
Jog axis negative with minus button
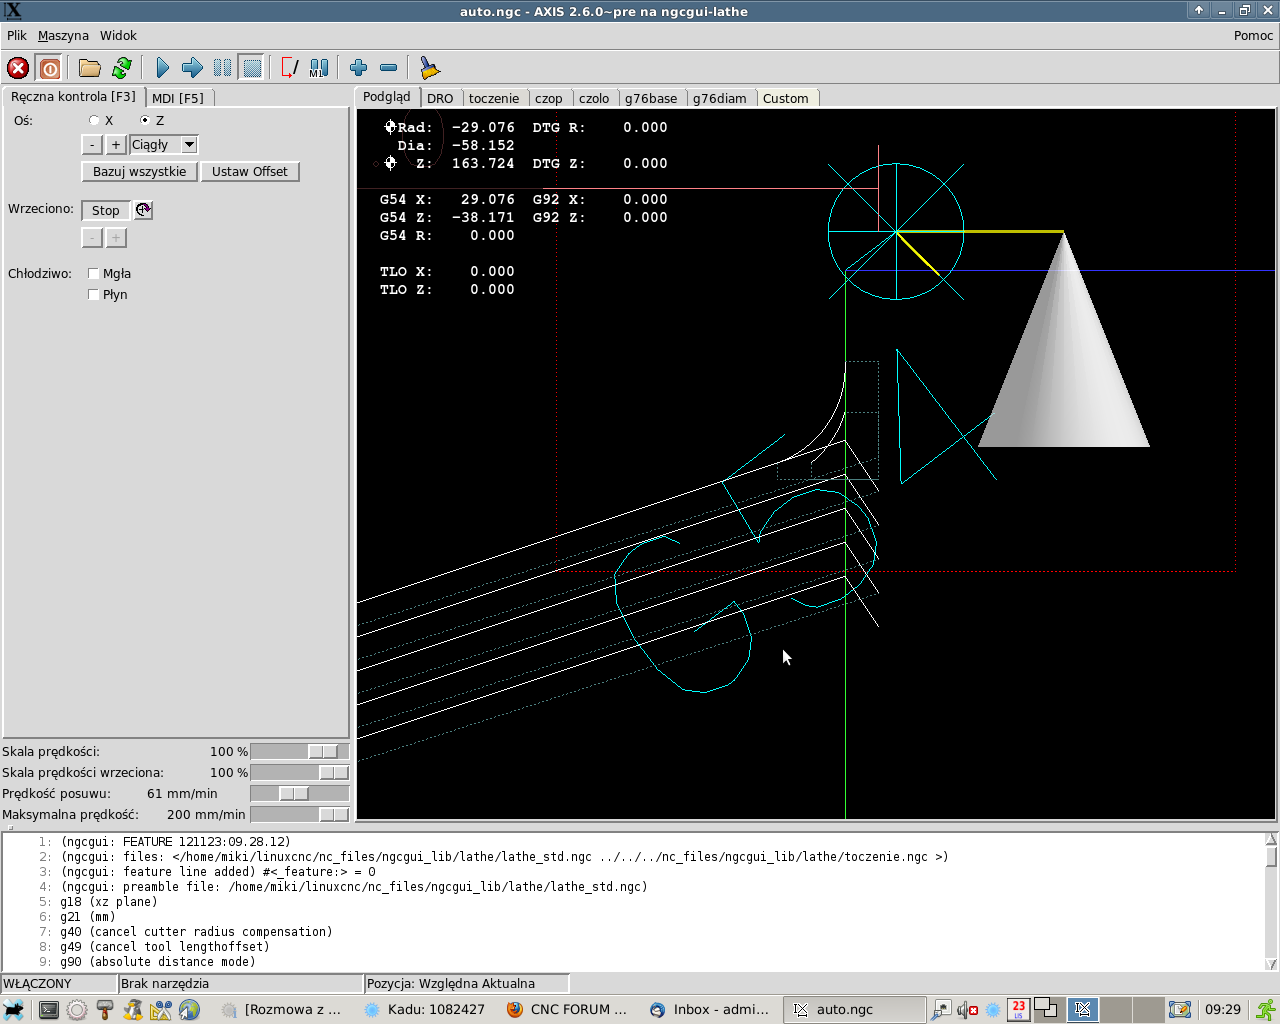(92, 145)
